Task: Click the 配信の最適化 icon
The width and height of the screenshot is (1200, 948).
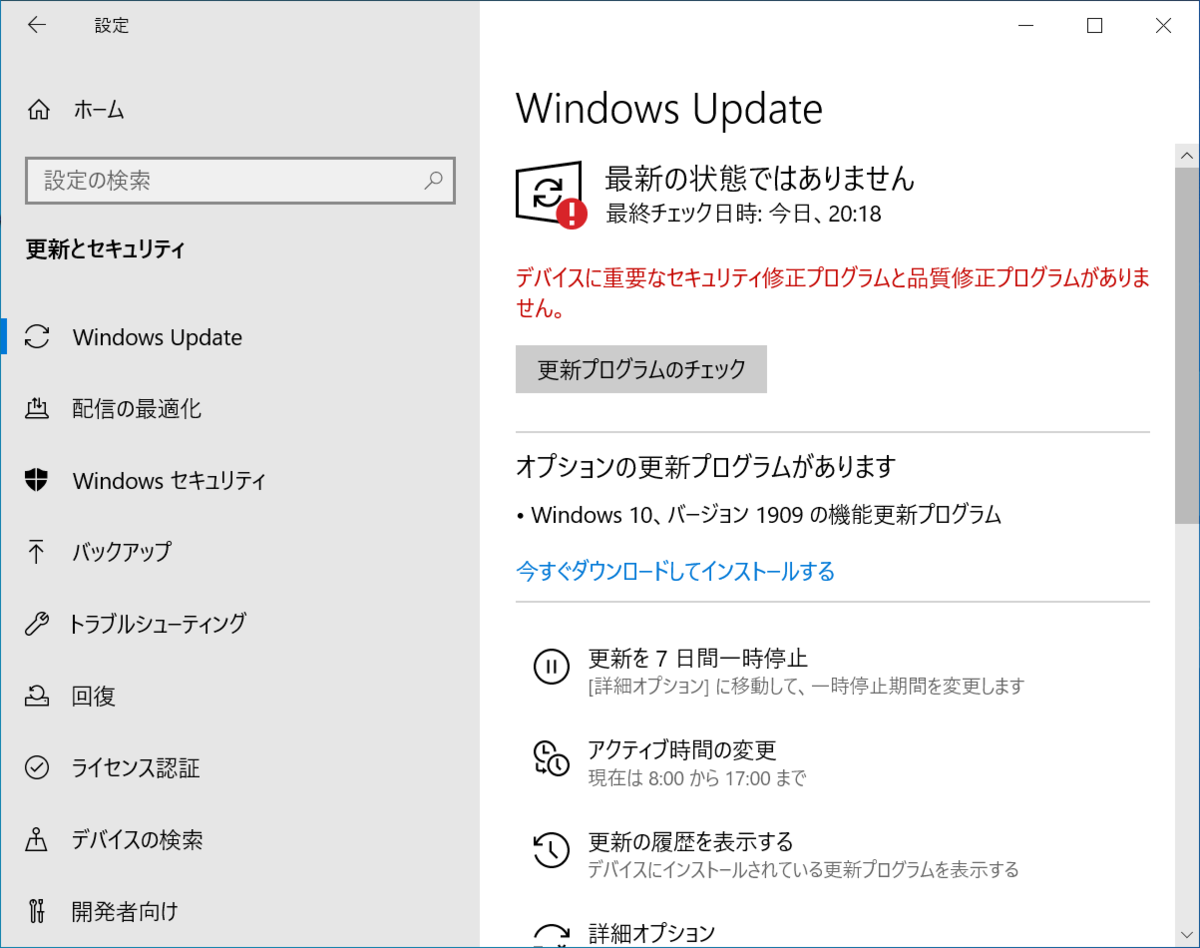Action: click(37, 408)
